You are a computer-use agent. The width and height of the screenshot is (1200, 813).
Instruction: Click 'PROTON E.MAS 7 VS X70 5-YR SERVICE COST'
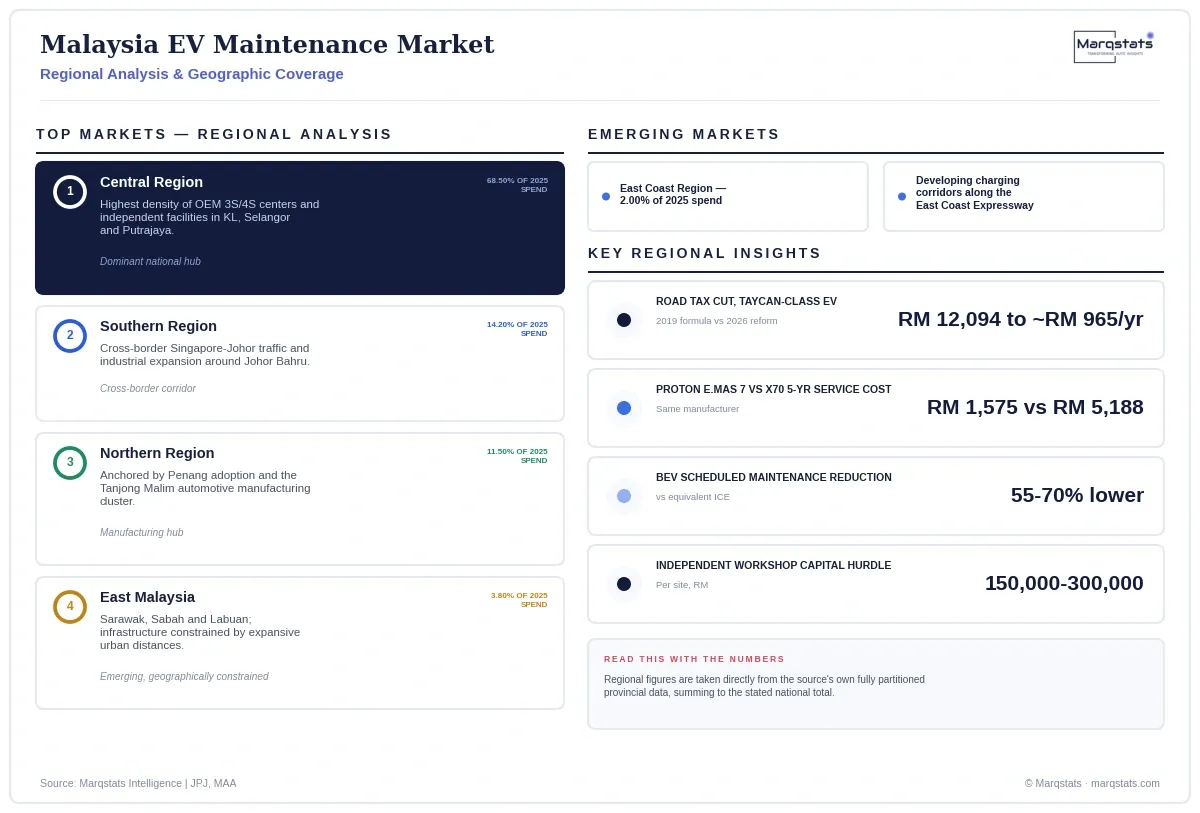coord(774,389)
